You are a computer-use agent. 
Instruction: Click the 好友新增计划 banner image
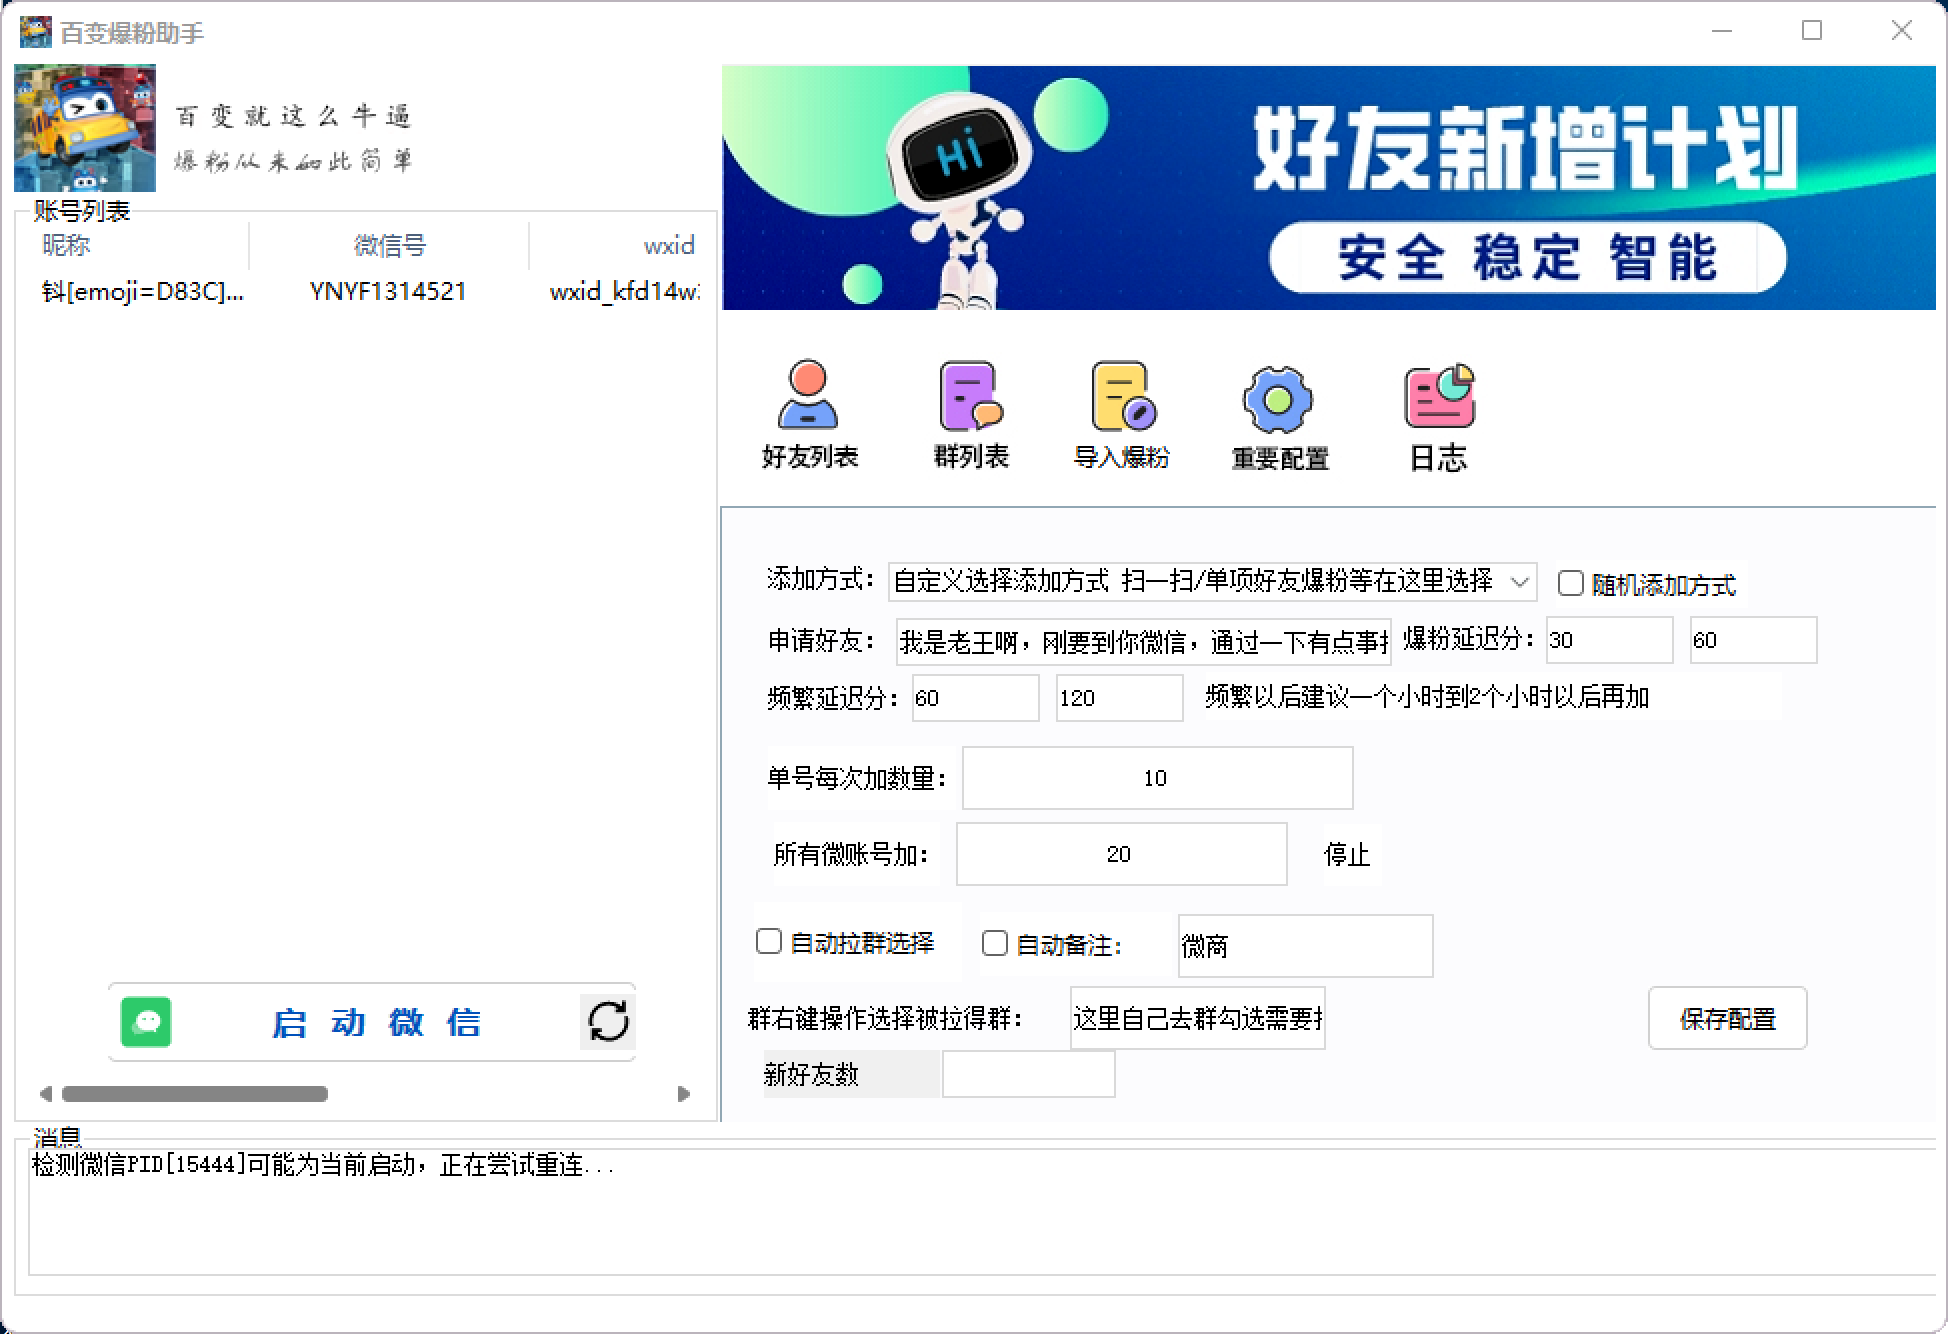[x=1328, y=187]
